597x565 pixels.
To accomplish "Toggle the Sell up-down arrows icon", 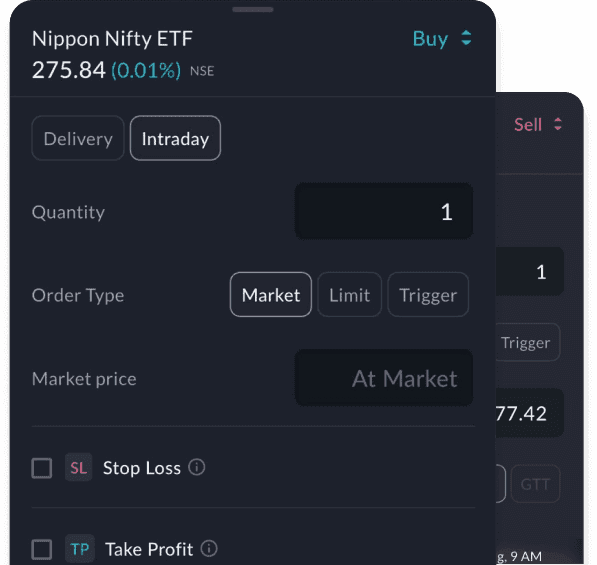I will click(x=558, y=124).
